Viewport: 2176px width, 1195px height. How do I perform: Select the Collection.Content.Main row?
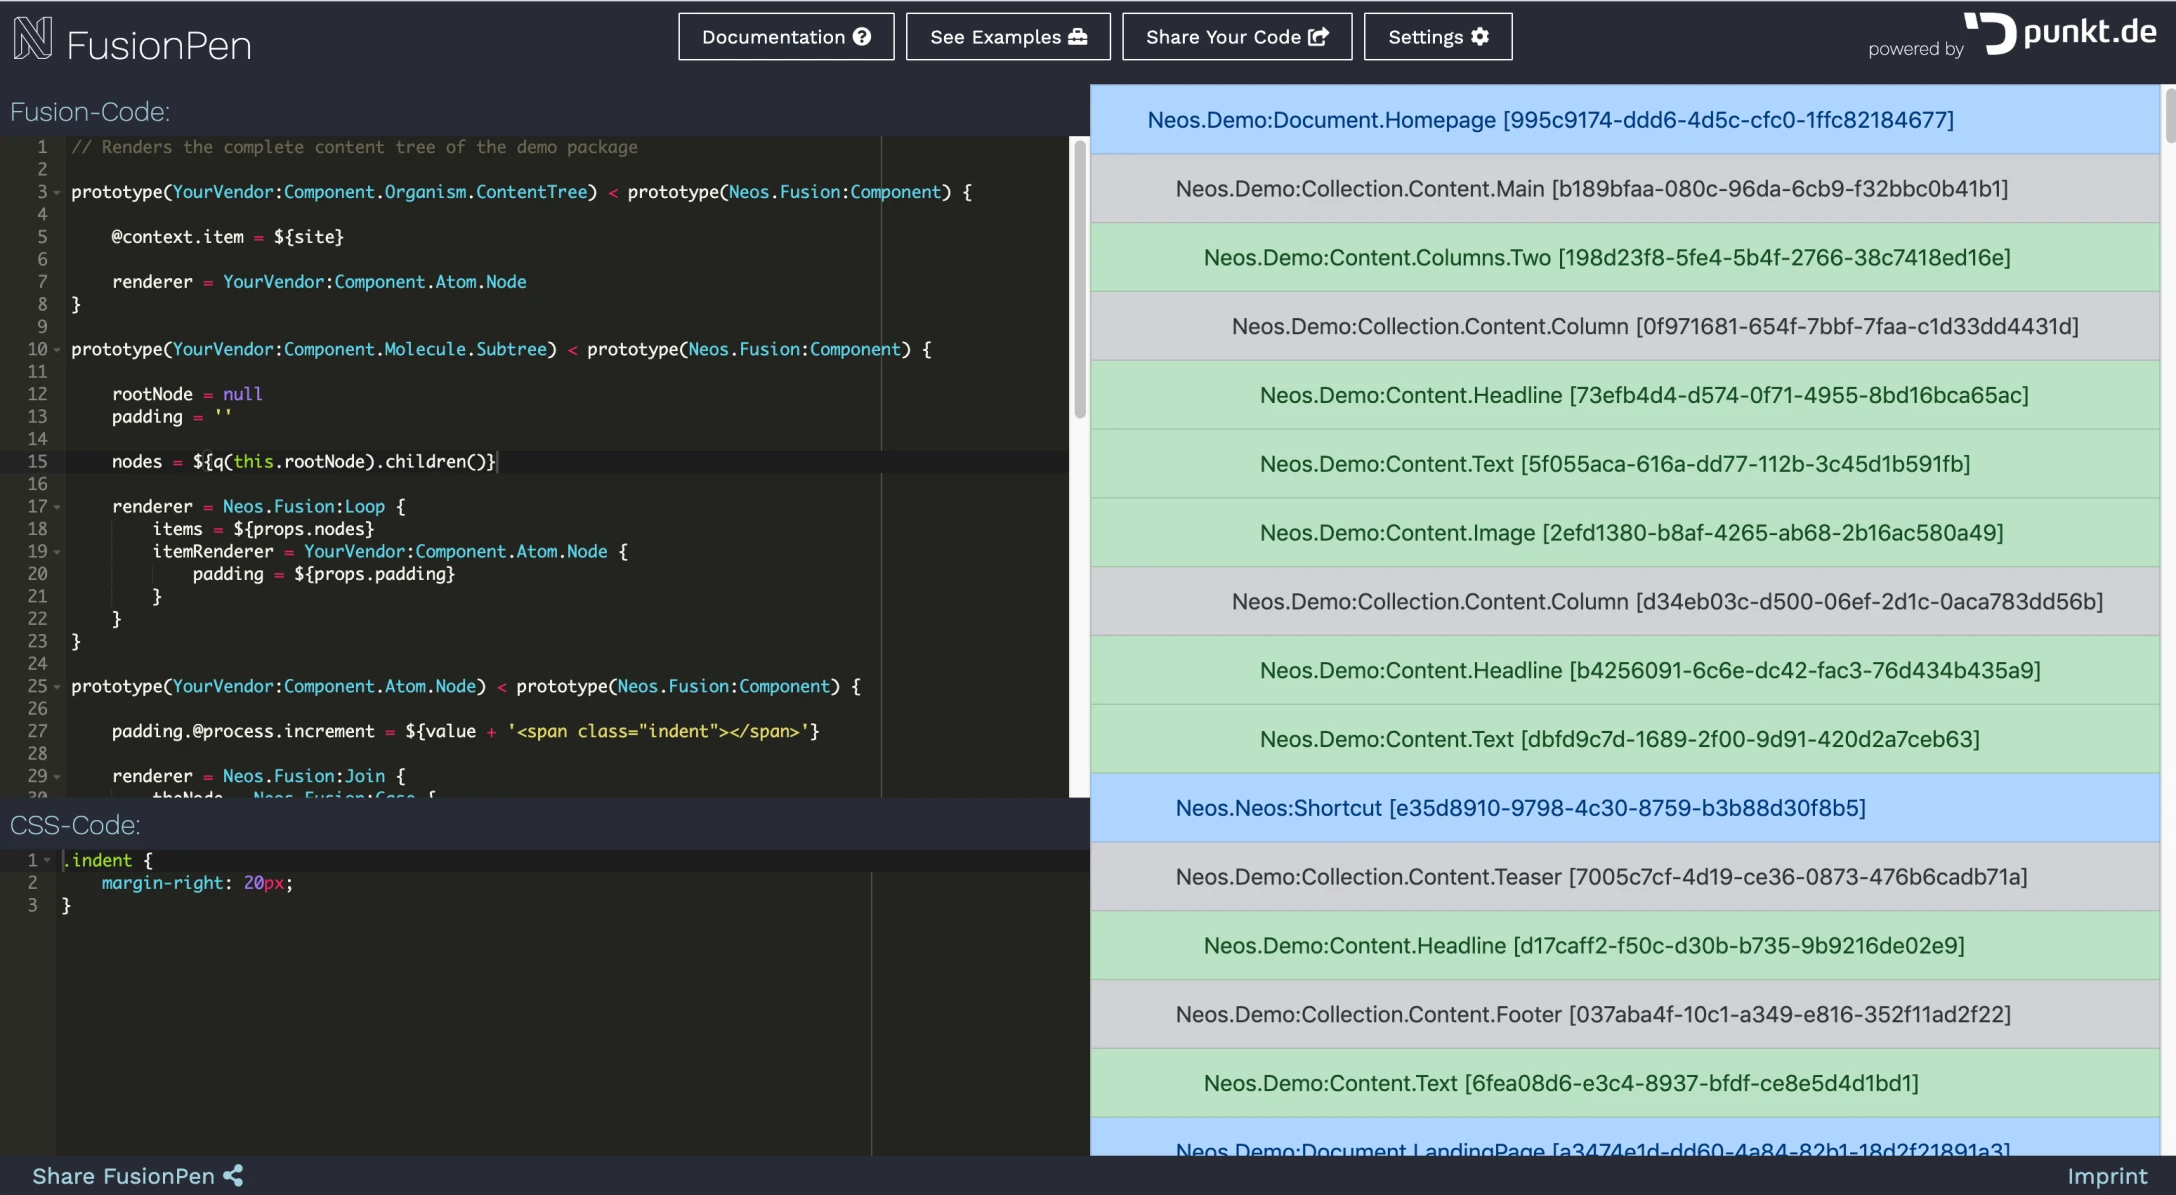coord(1625,189)
